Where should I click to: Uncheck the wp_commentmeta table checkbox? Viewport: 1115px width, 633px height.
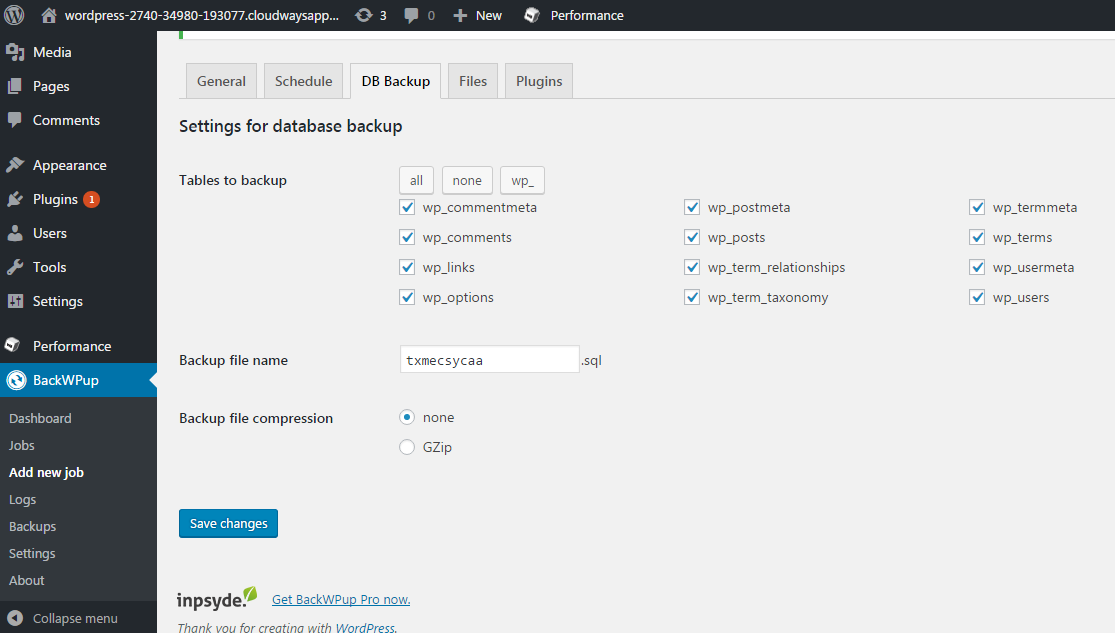click(x=407, y=207)
